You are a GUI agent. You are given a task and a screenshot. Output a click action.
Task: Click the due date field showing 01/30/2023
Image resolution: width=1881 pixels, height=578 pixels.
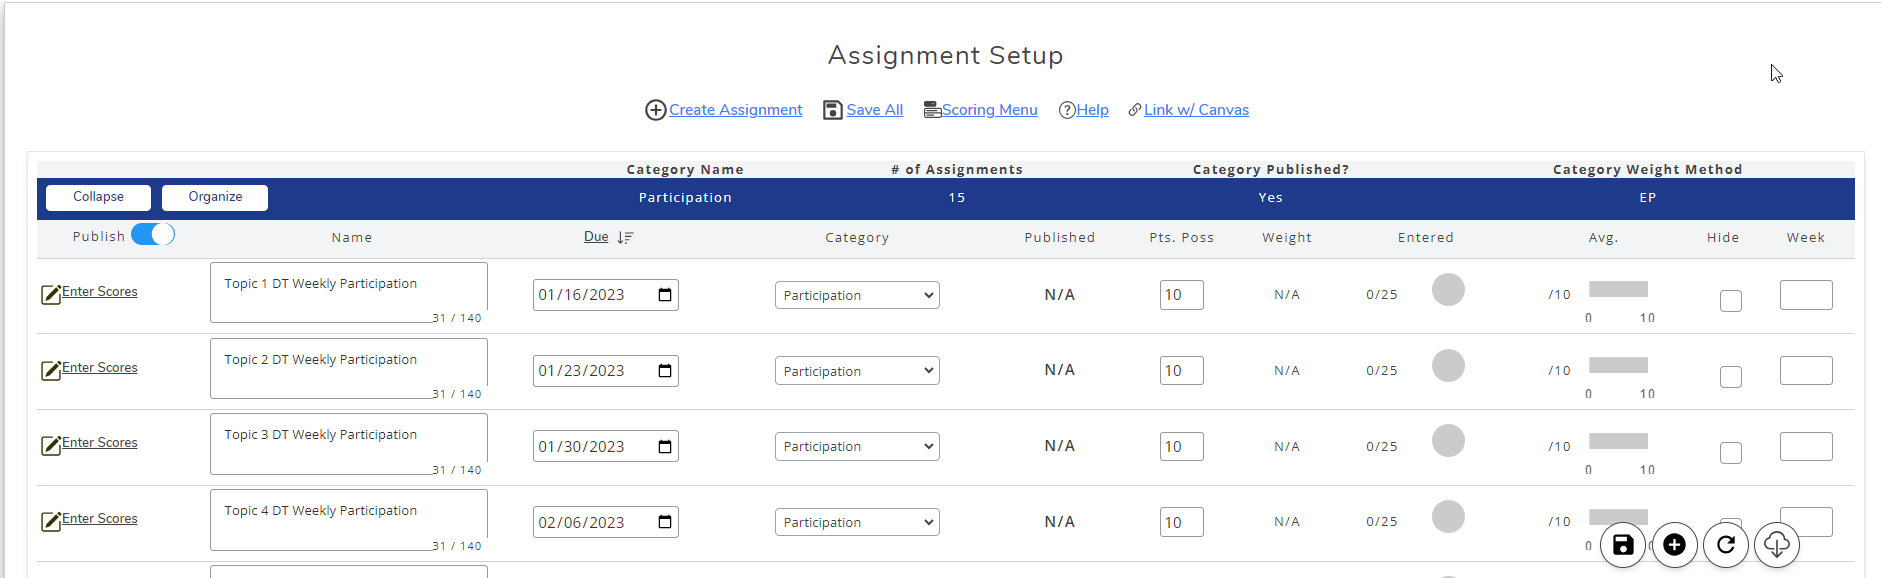click(606, 447)
